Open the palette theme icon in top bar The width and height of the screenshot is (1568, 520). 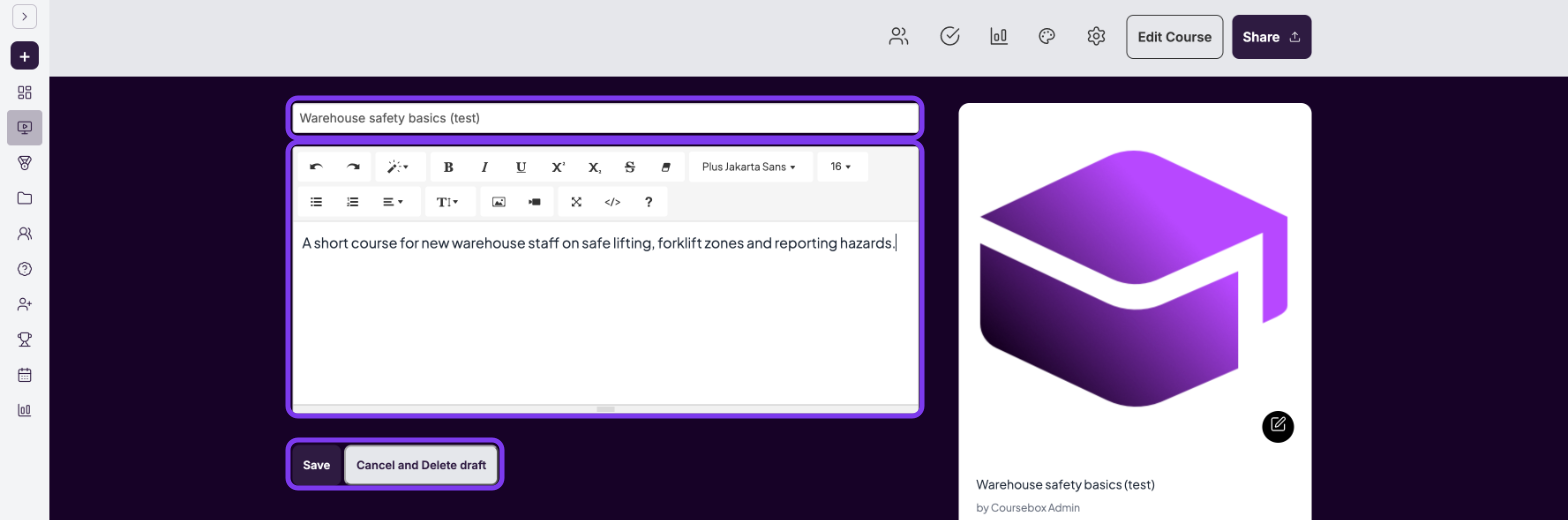click(x=1047, y=37)
